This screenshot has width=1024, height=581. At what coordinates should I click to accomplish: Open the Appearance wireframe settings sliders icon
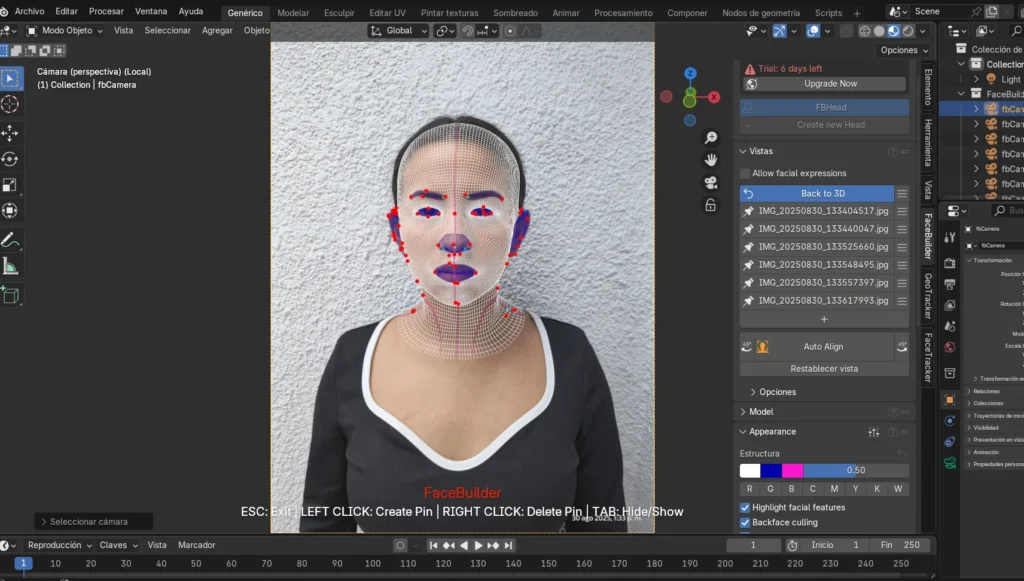click(x=874, y=430)
